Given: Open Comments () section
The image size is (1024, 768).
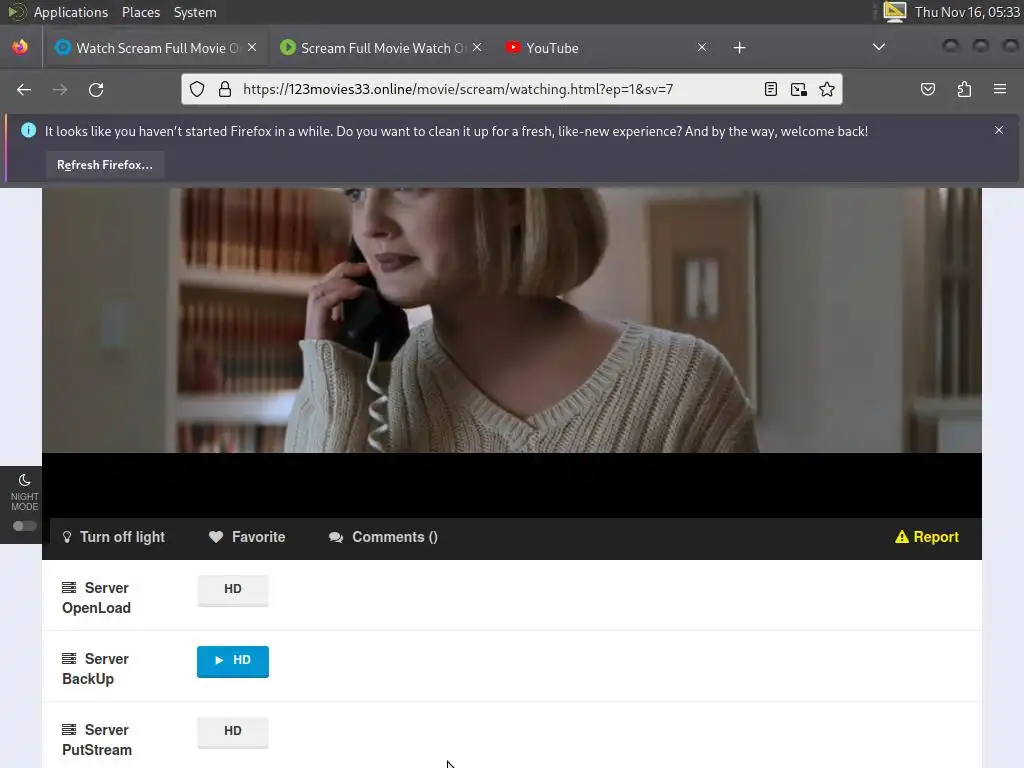Looking at the screenshot, I should click(383, 537).
